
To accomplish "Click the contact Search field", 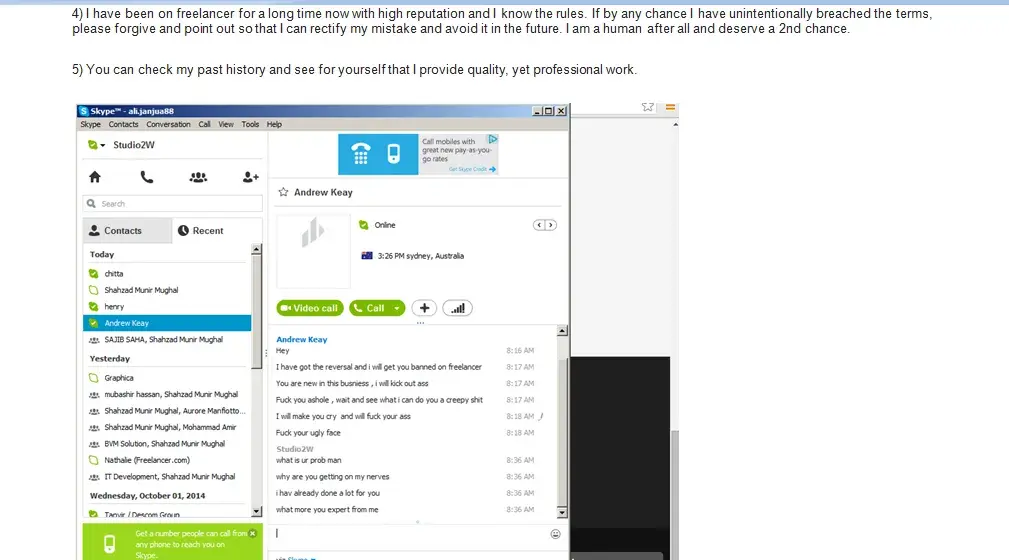I will (172, 203).
